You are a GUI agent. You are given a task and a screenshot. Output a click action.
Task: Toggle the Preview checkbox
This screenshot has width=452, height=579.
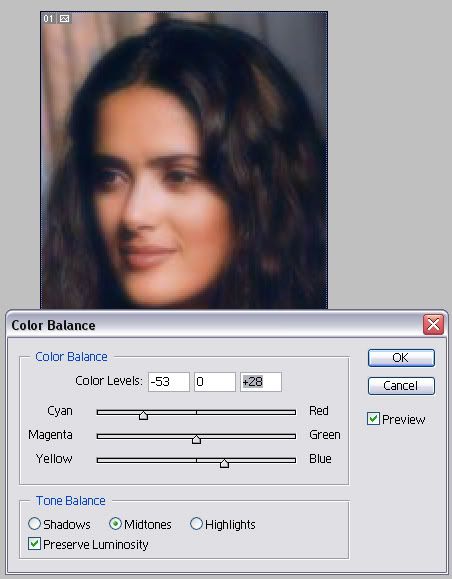click(x=373, y=419)
